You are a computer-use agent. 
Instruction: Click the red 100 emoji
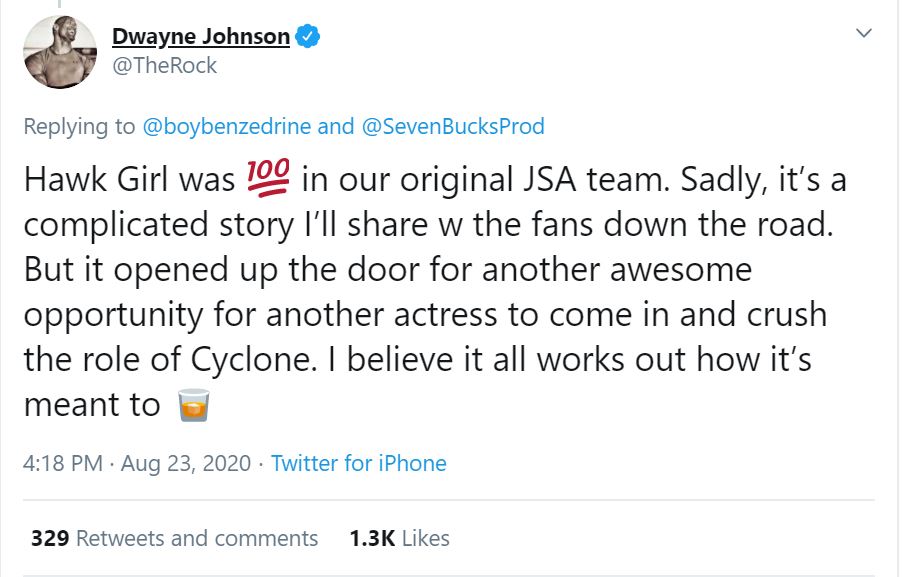pyautogui.click(x=268, y=180)
